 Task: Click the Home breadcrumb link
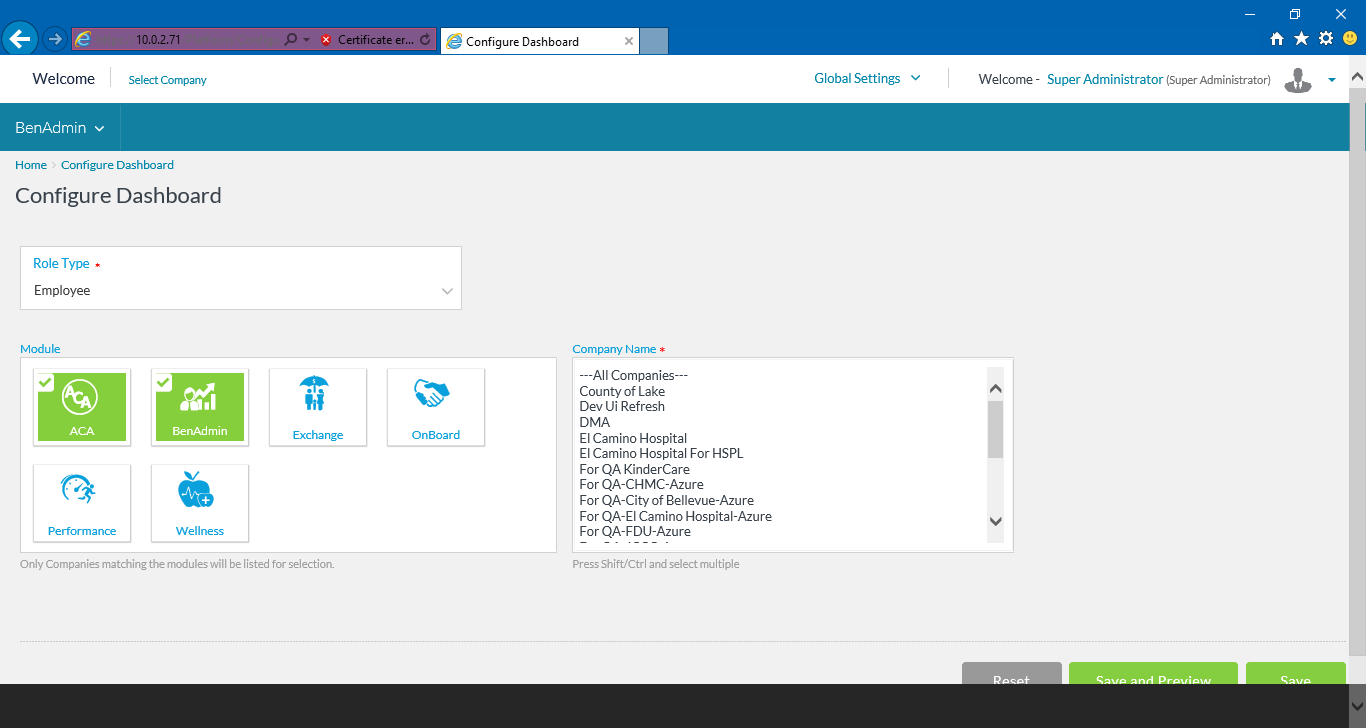pyautogui.click(x=31, y=165)
